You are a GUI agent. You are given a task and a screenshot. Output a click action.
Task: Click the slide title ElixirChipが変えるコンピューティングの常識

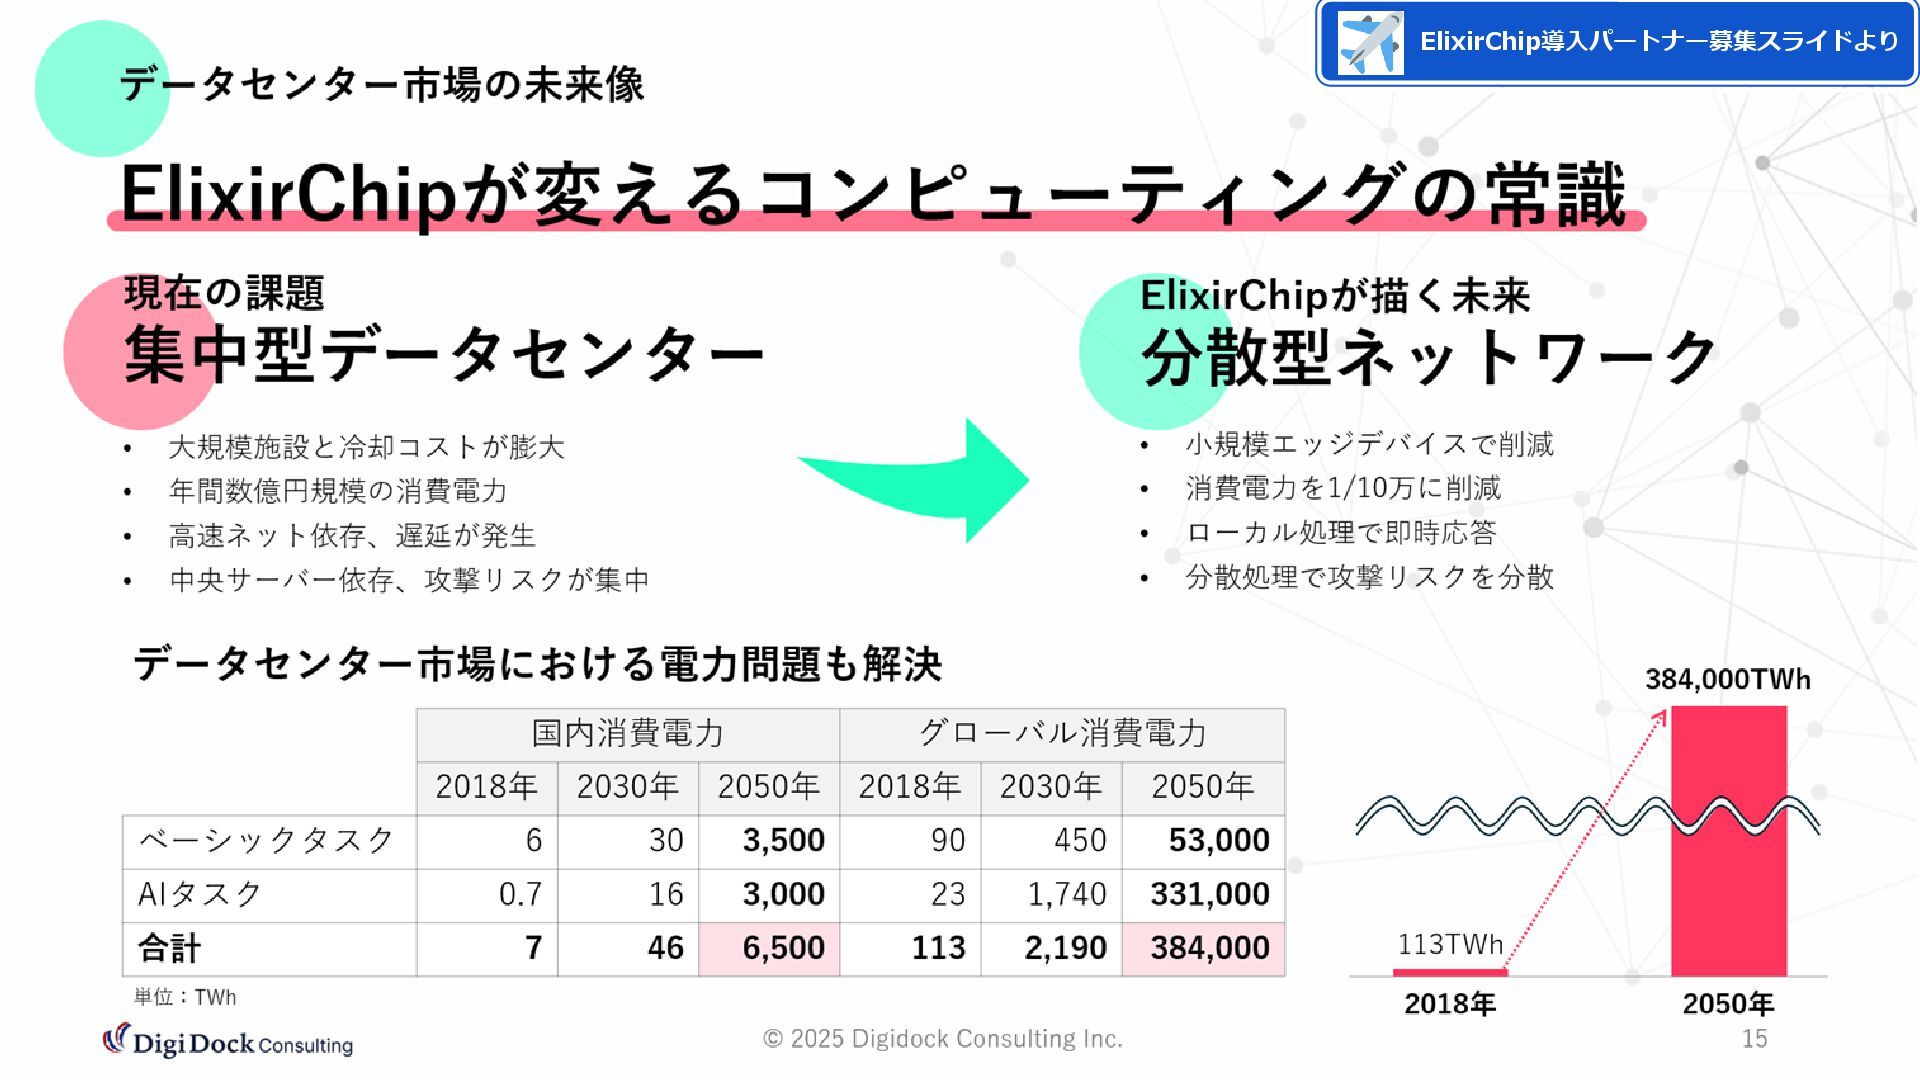pos(872,195)
